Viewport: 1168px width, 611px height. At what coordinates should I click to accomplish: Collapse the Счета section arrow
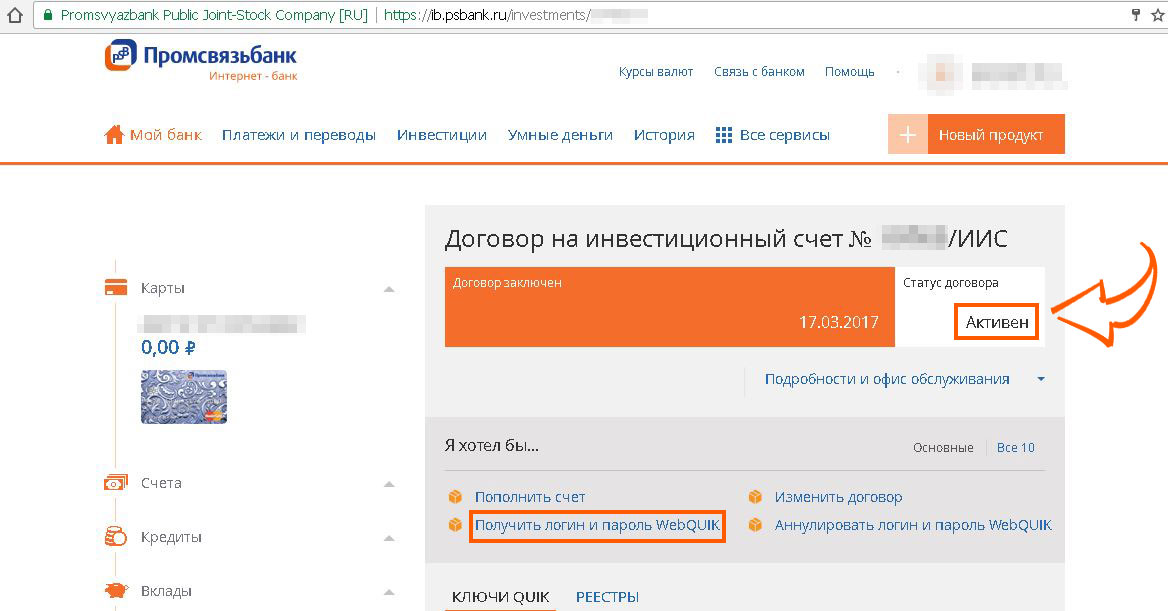pyautogui.click(x=389, y=484)
